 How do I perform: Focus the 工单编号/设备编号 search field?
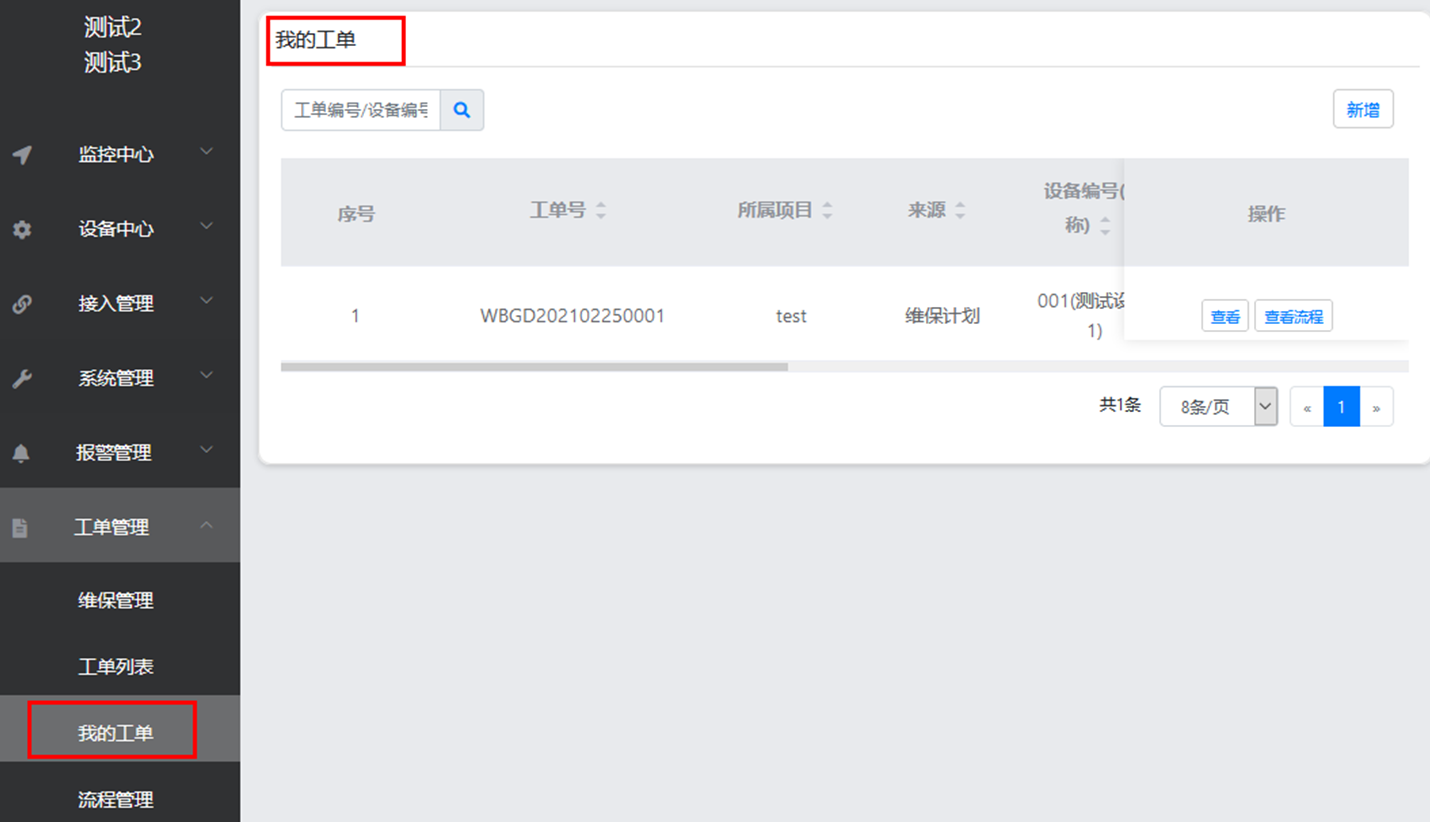pyautogui.click(x=361, y=110)
